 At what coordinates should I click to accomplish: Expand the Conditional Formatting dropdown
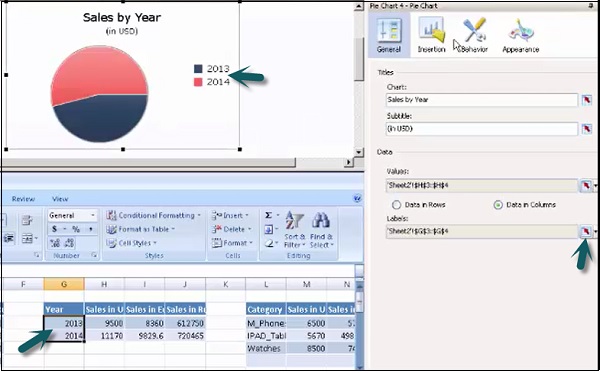coord(153,215)
